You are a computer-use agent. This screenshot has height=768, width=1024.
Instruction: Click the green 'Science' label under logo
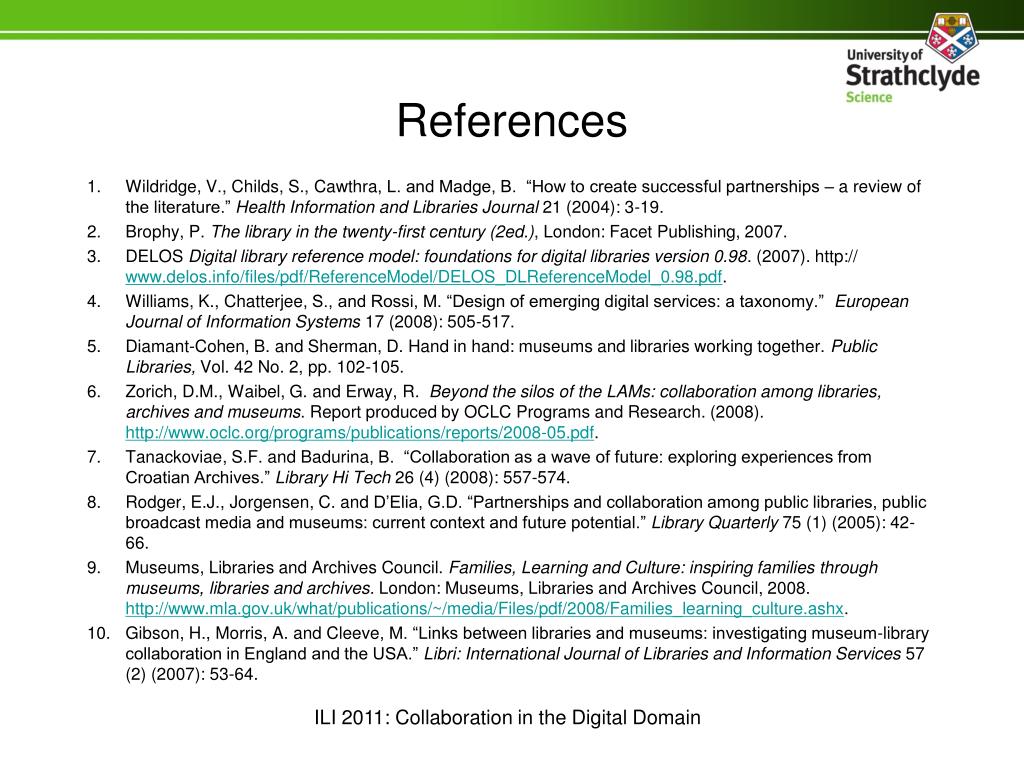(869, 97)
